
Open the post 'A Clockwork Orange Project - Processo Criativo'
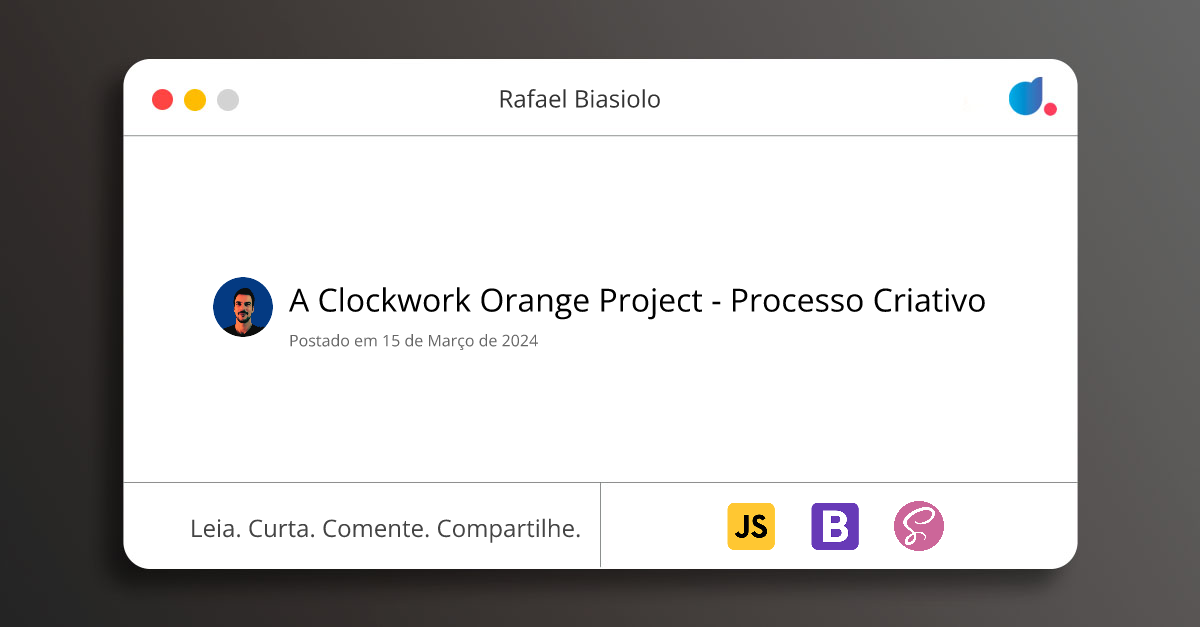637,300
